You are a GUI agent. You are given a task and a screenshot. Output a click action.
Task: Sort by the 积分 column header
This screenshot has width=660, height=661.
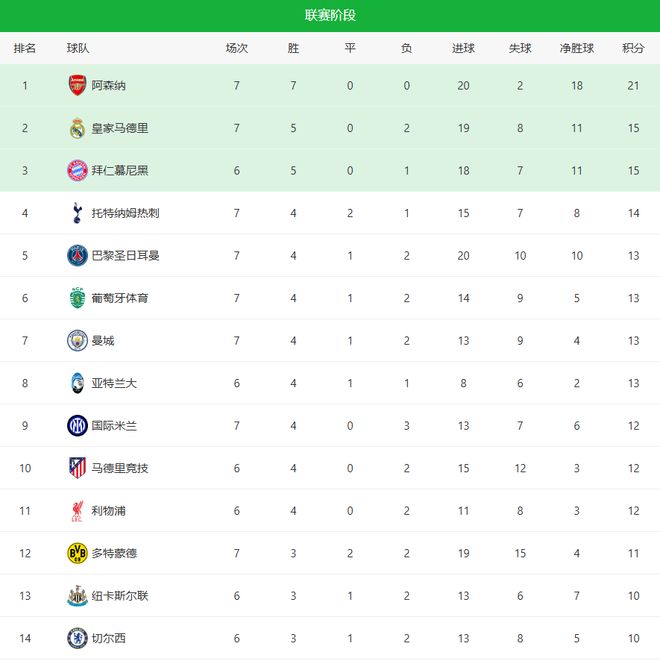[633, 48]
